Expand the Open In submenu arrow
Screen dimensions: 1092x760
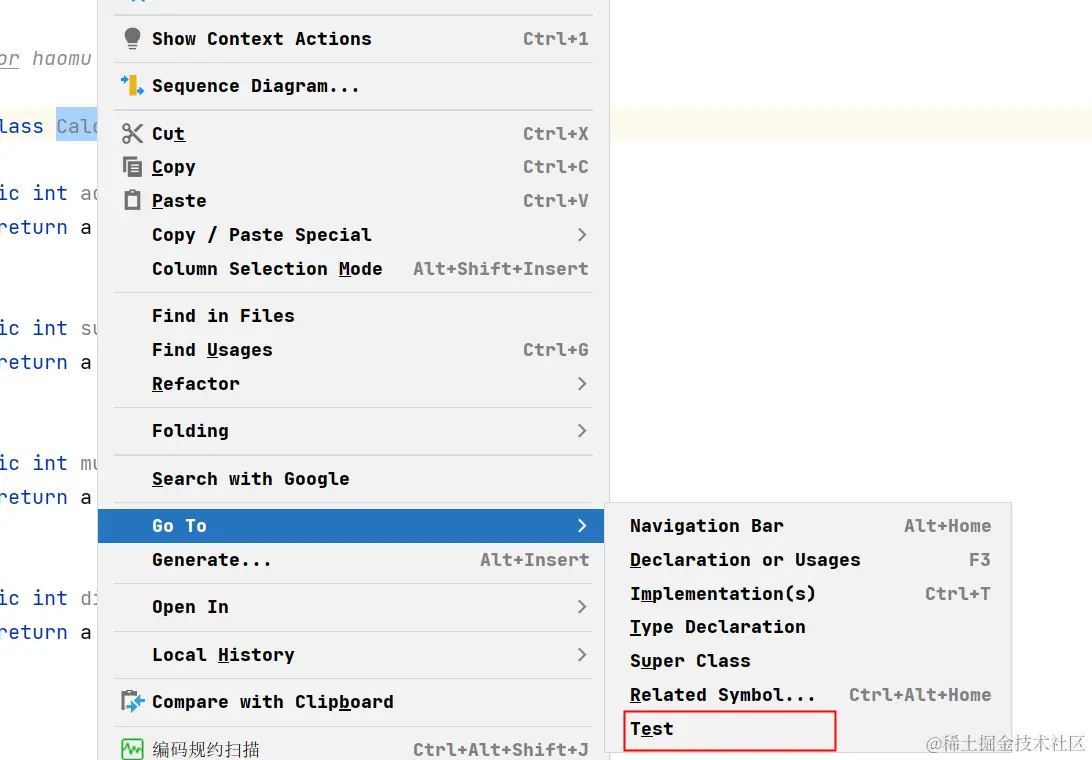click(x=582, y=607)
